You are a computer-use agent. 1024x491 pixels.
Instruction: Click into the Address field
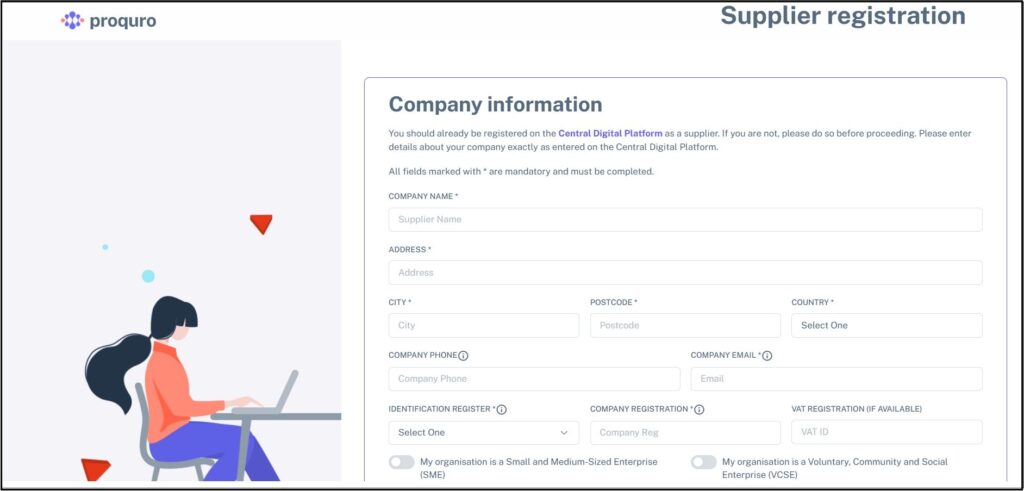coord(685,273)
